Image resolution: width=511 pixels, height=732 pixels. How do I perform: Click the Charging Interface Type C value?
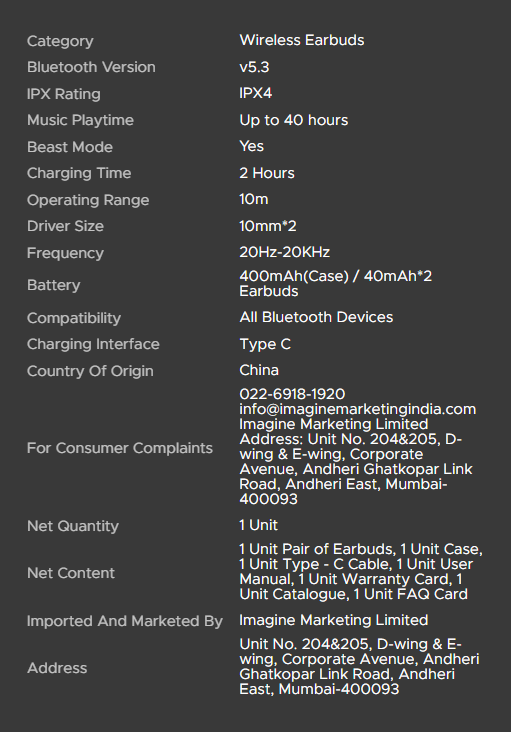coord(265,345)
